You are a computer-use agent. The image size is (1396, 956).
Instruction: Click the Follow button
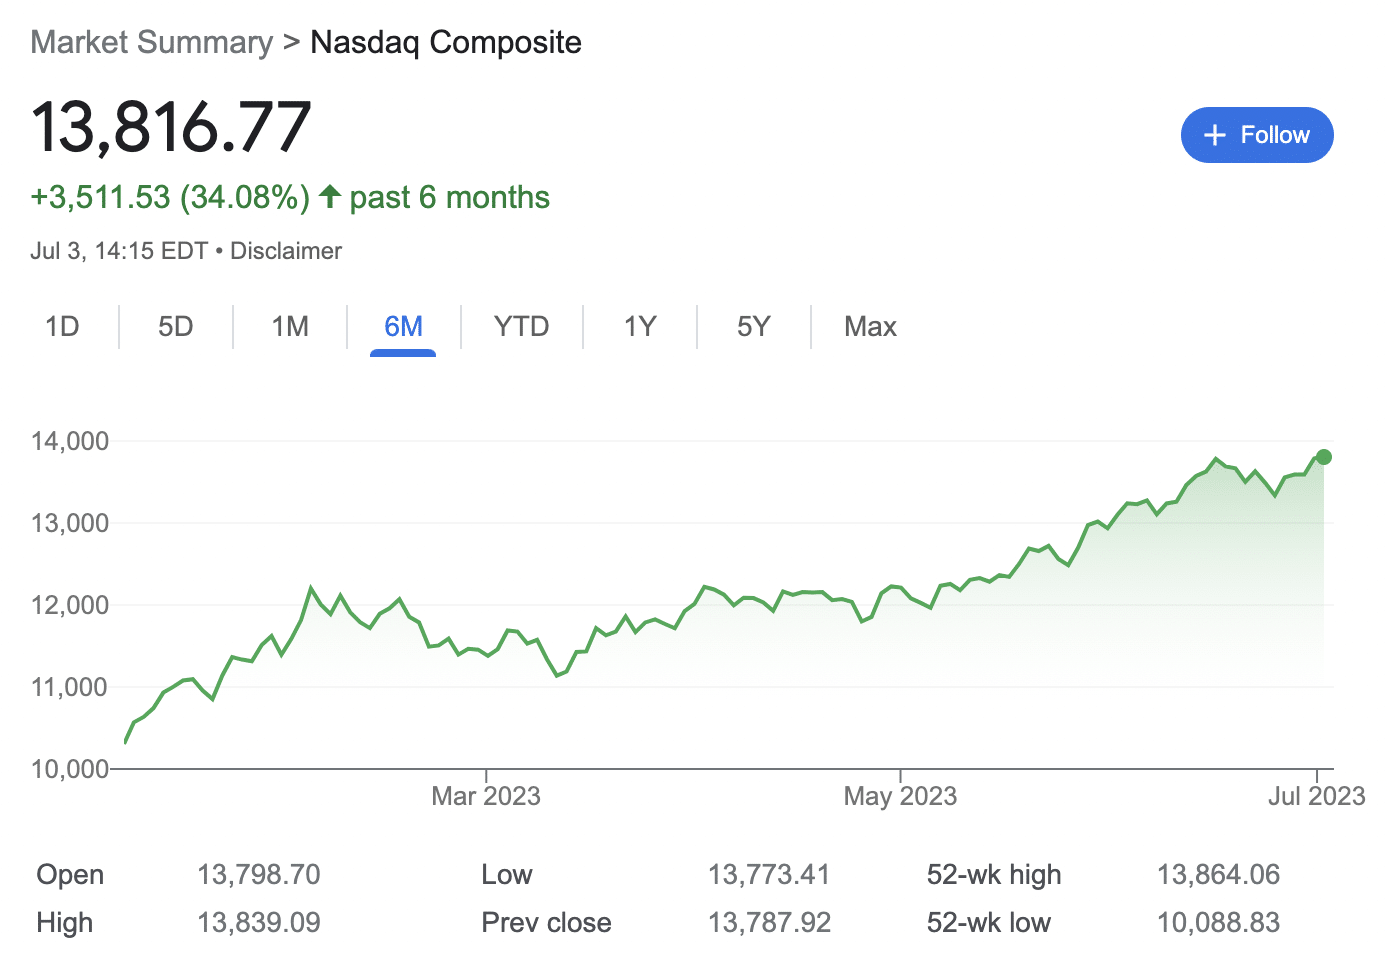click(1257, 135)
